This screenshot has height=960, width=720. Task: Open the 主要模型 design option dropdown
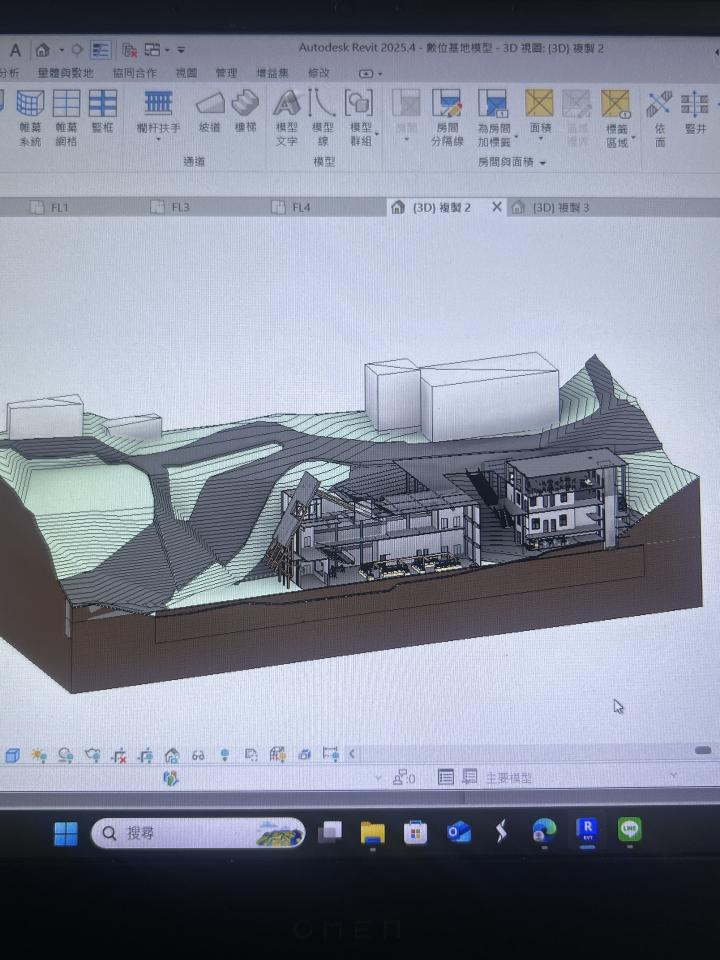(x=674, y=775)
